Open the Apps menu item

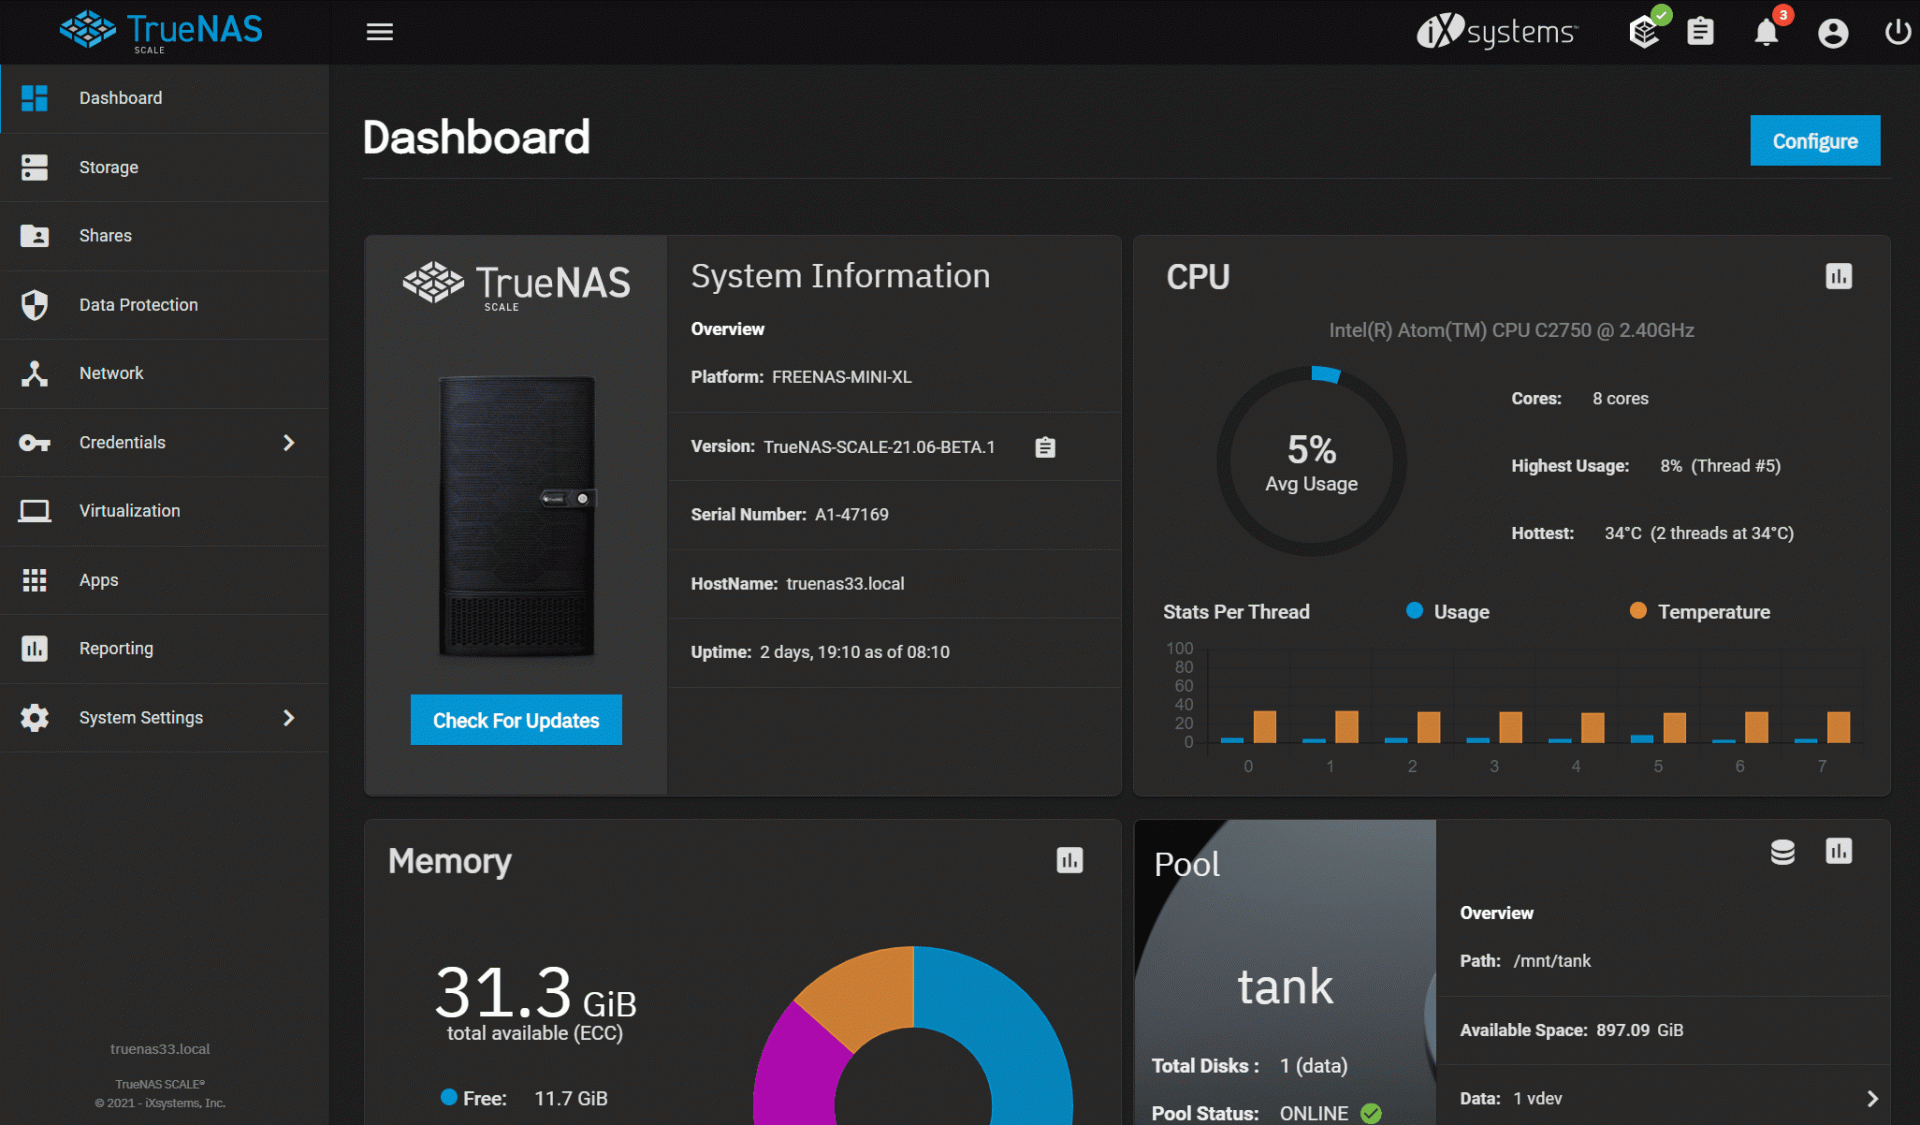[164, 580]
